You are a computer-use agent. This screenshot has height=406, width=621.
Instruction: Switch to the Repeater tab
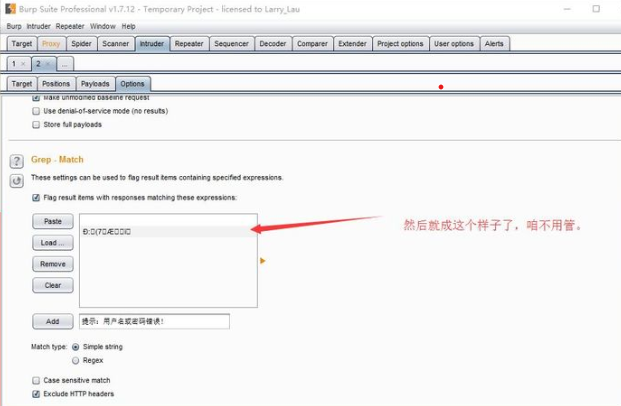coord(189,44)
